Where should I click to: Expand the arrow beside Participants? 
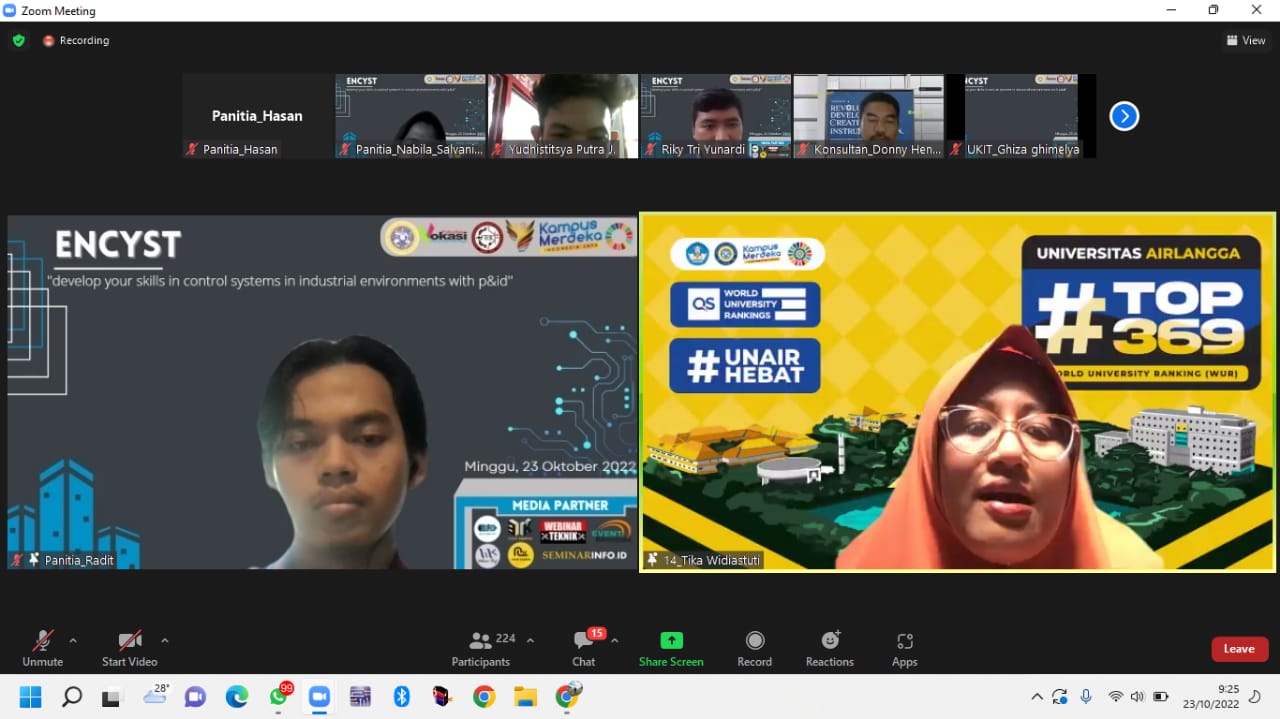pos(530,640)
